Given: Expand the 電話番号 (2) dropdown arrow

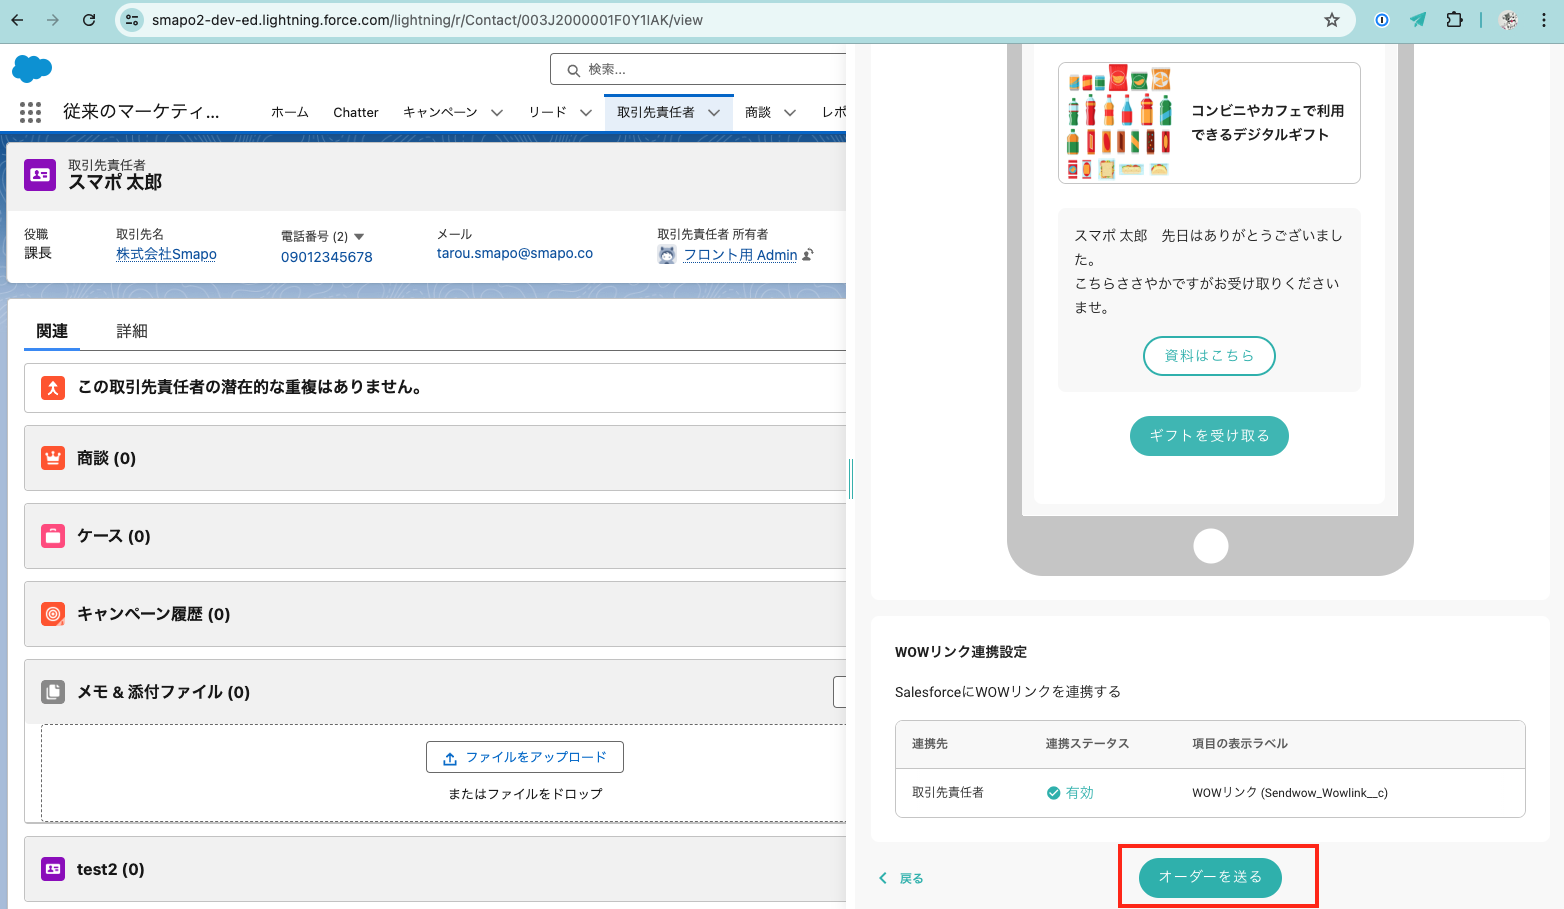Looking at the screenshot, I should click(359, 237).
